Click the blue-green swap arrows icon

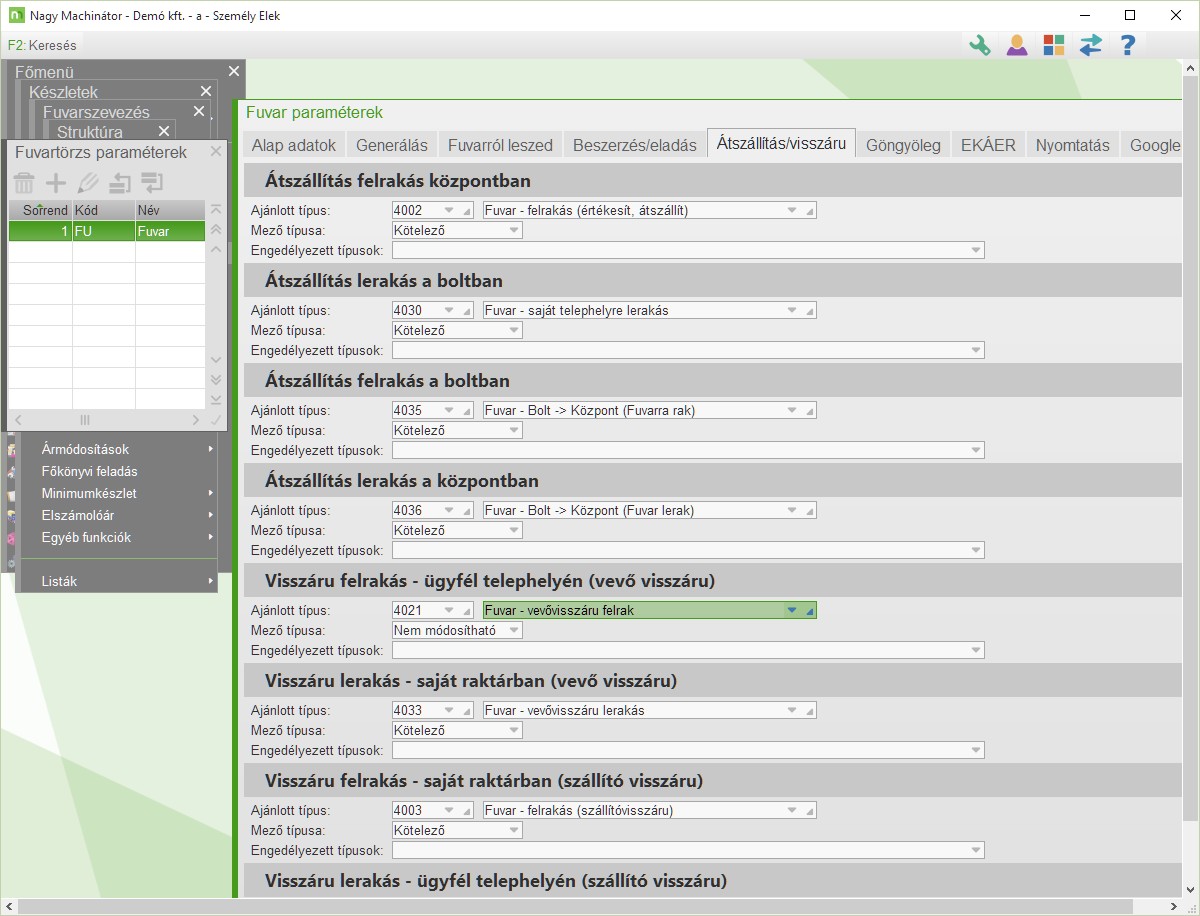point(1090,44)
